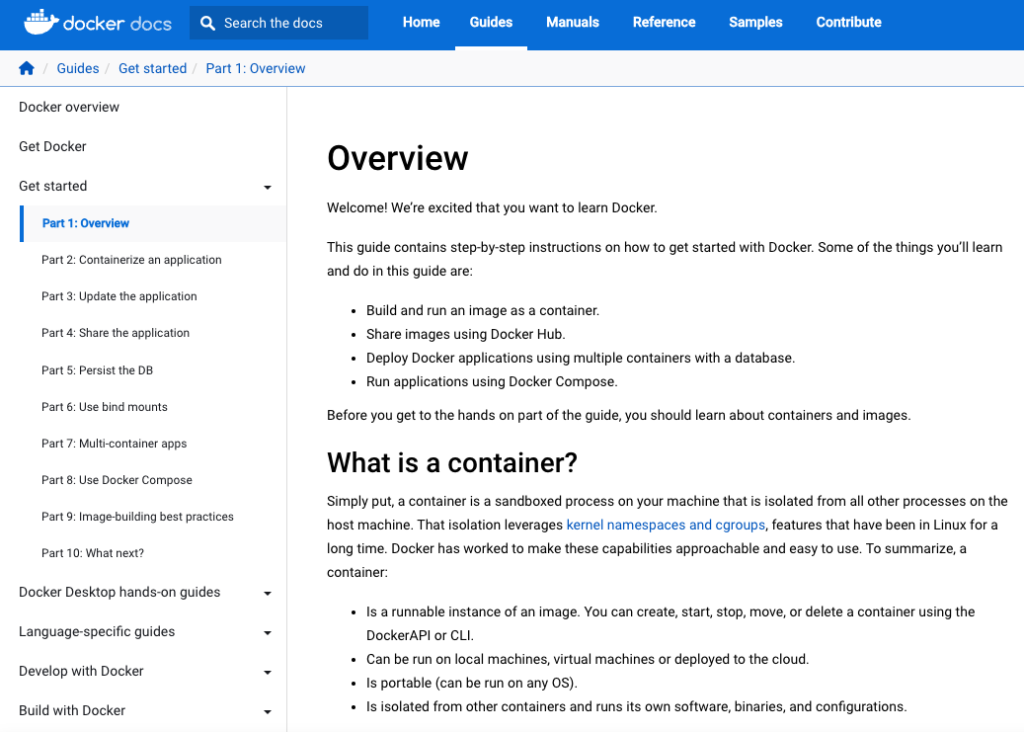
Task: Open Part 10: What next?
Action: click(93, 553)
